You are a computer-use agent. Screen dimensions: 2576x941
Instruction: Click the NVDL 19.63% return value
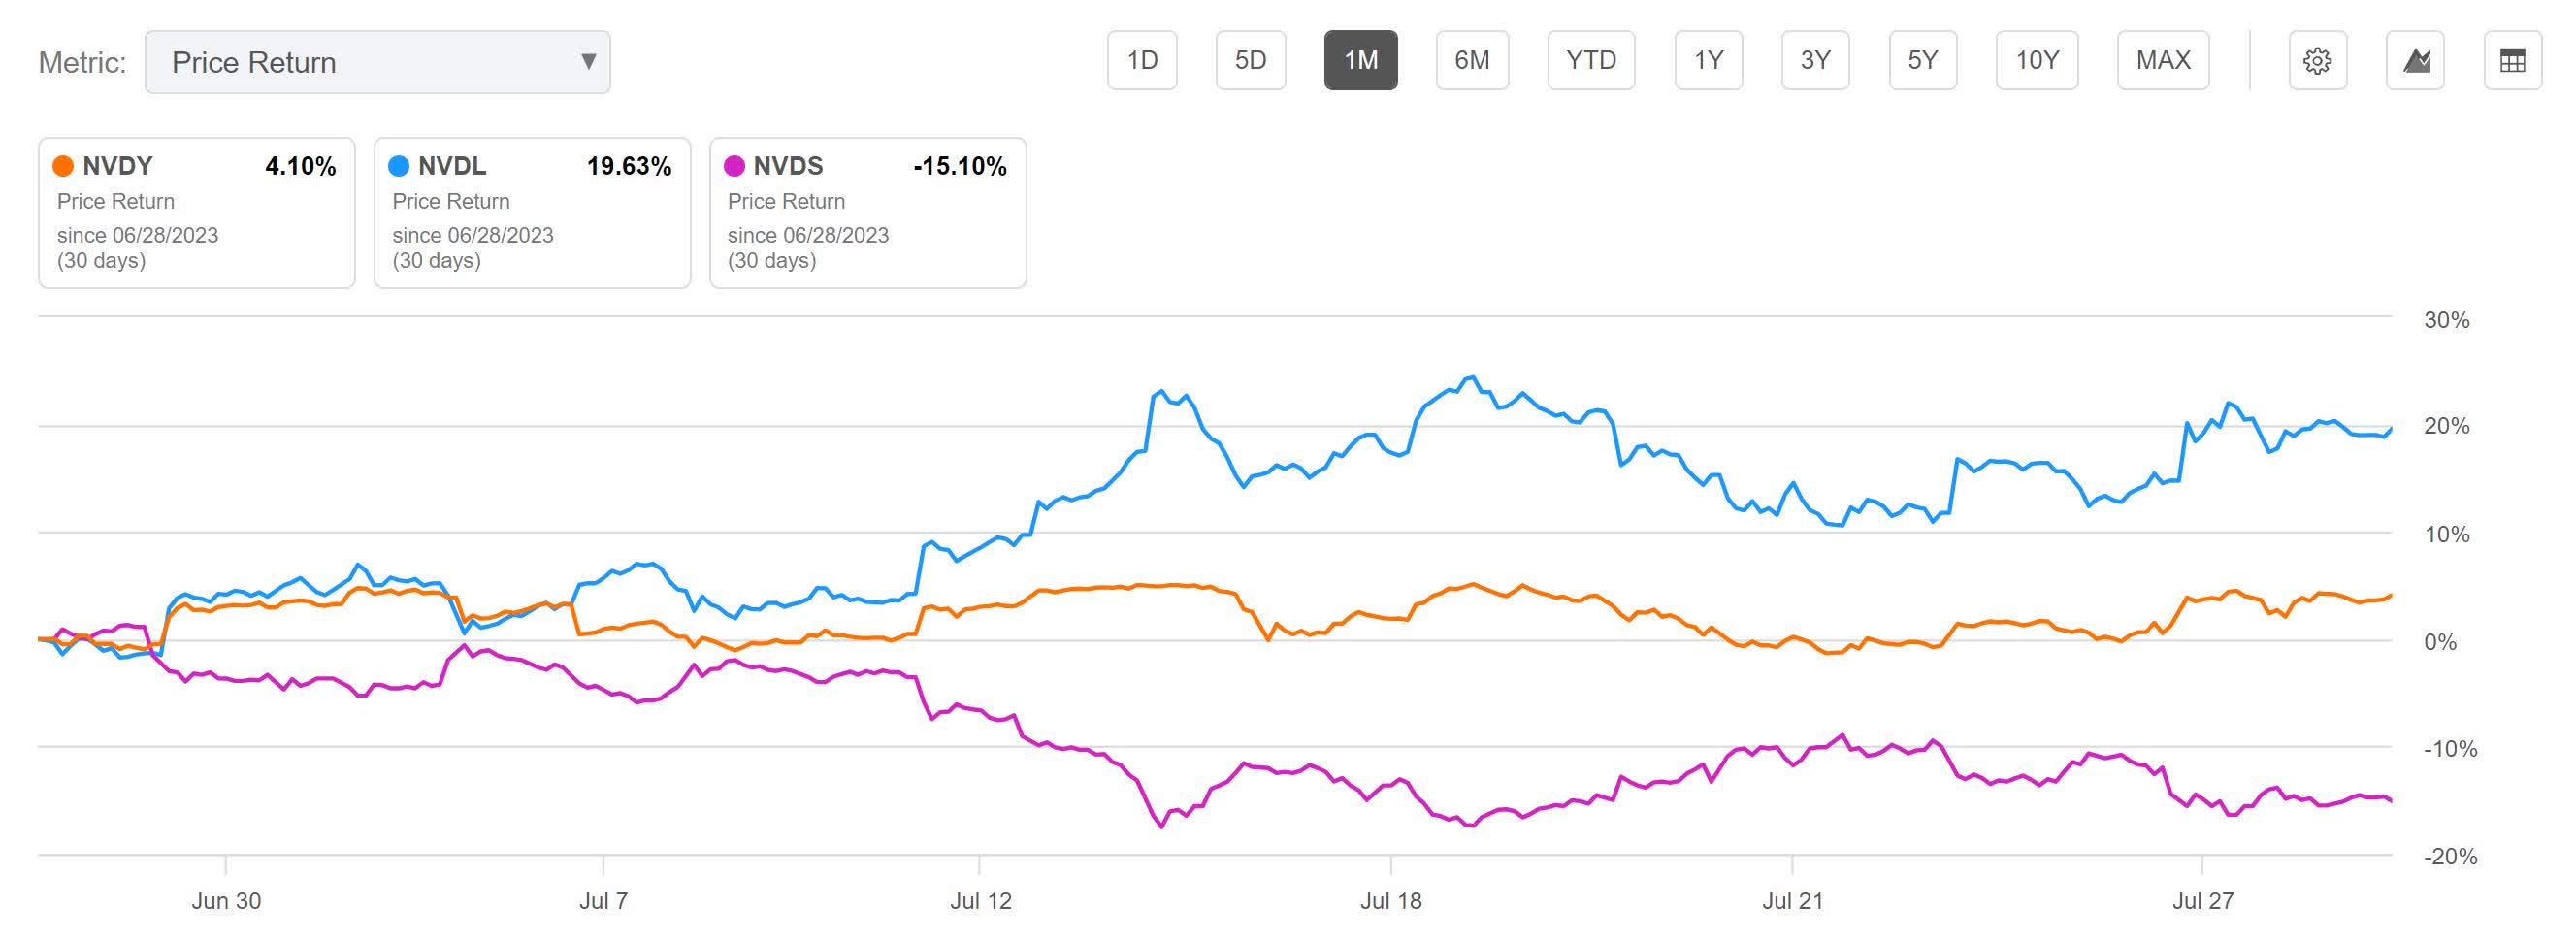(x=630, y=166)
